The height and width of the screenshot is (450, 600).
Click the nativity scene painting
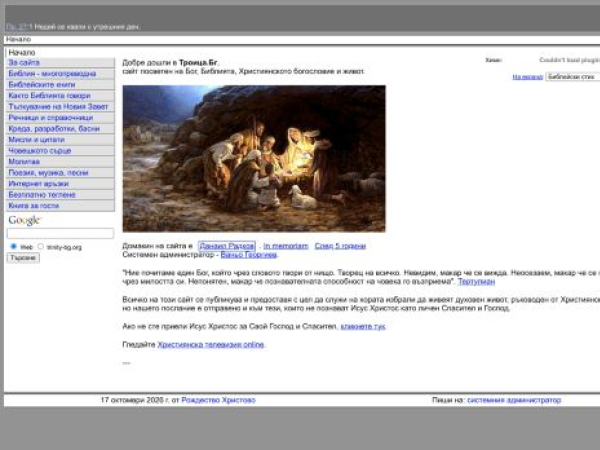coord(254,158)
